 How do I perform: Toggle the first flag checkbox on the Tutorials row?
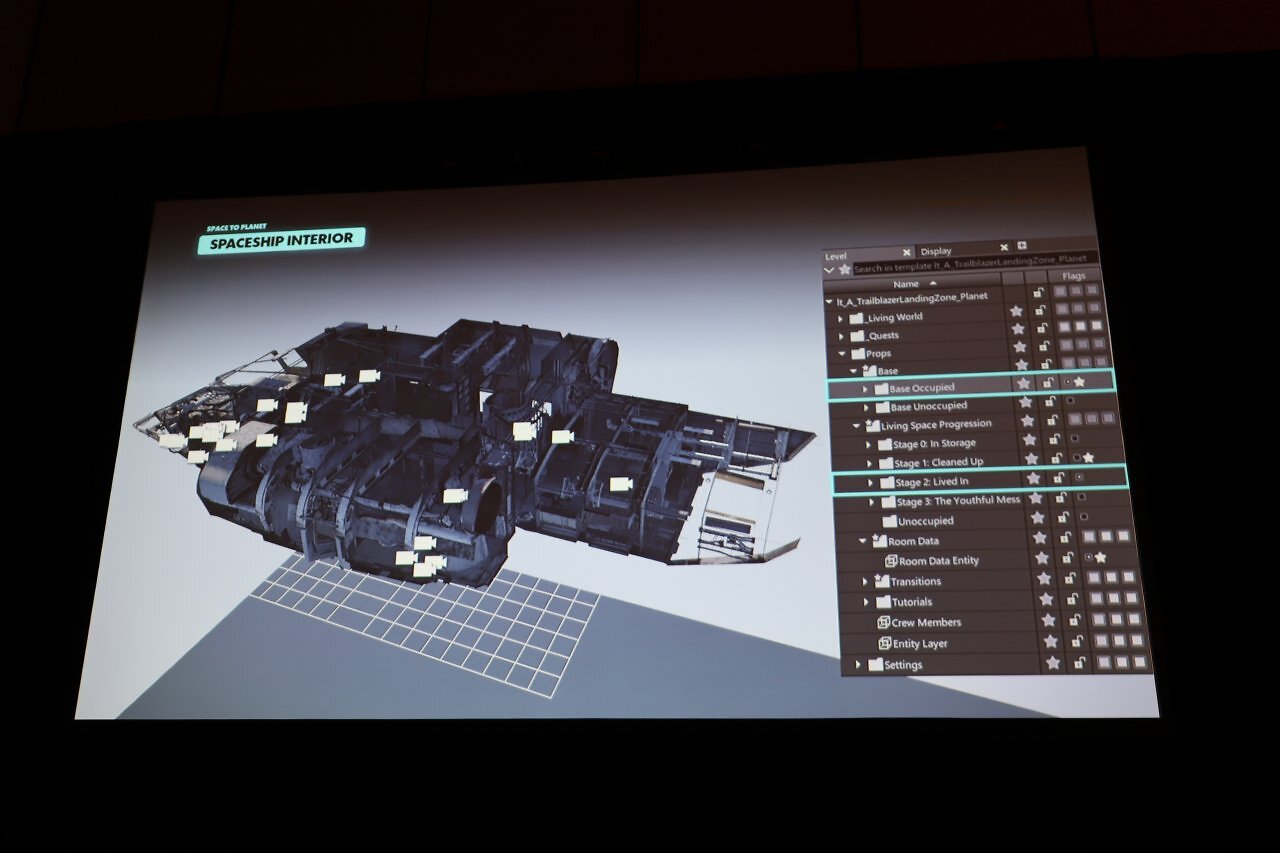pos(1095,598)
